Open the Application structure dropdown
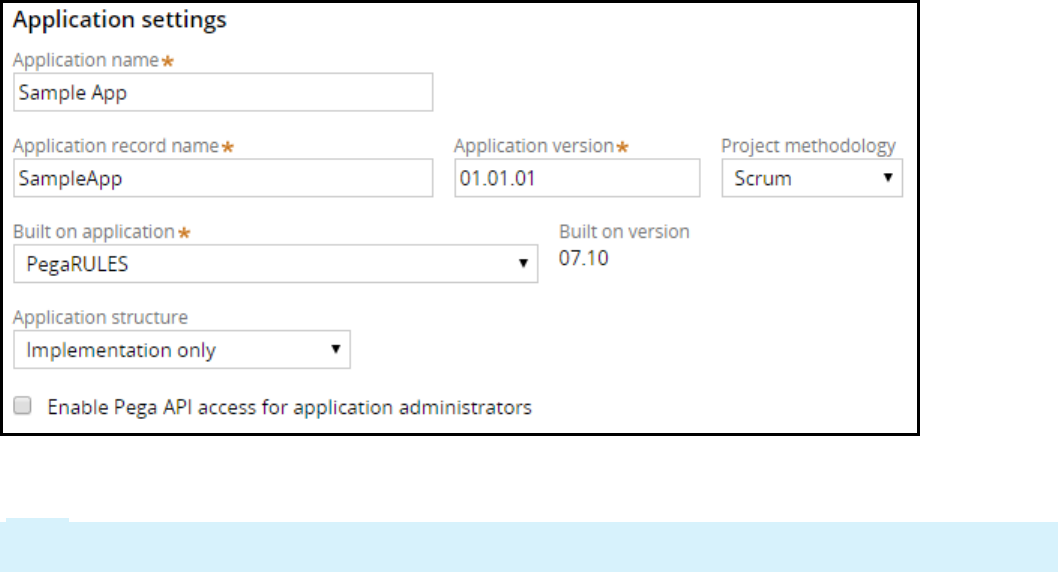 [181, 350]
